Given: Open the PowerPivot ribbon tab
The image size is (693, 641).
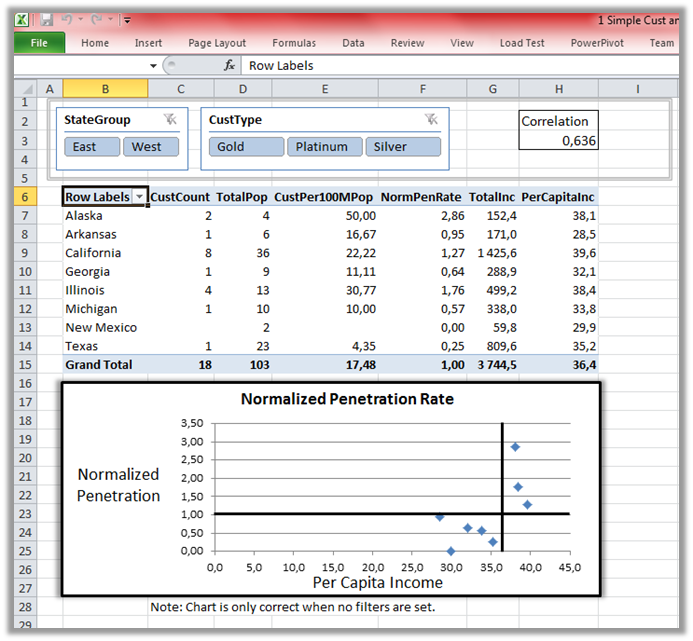Looking at the screenshot, I should point(599,43).
